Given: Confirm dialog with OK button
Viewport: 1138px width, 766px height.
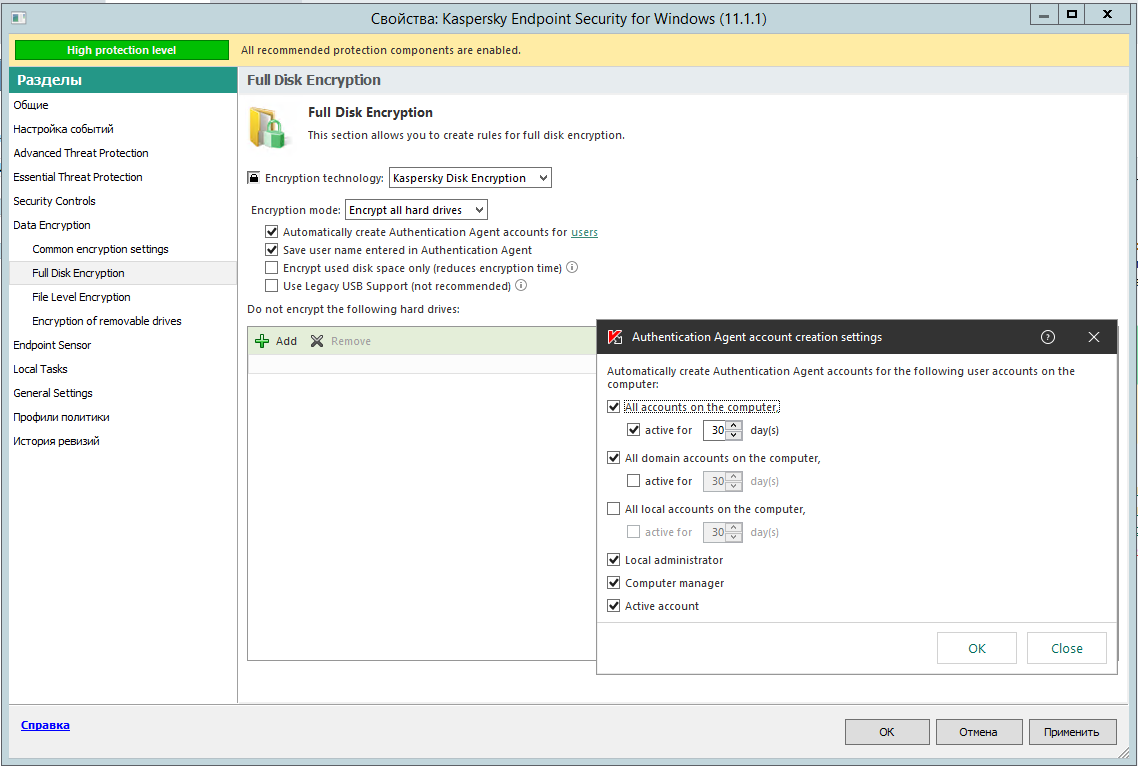Looking at the screenshot, I should tap(977, 648).
